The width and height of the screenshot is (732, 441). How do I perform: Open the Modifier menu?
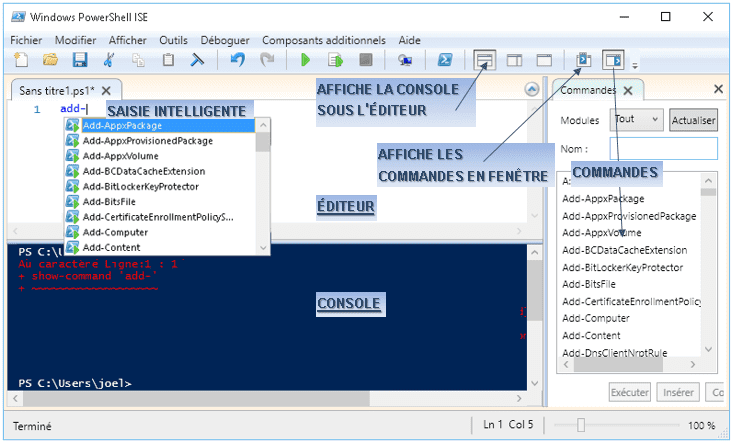click(76, 40)
